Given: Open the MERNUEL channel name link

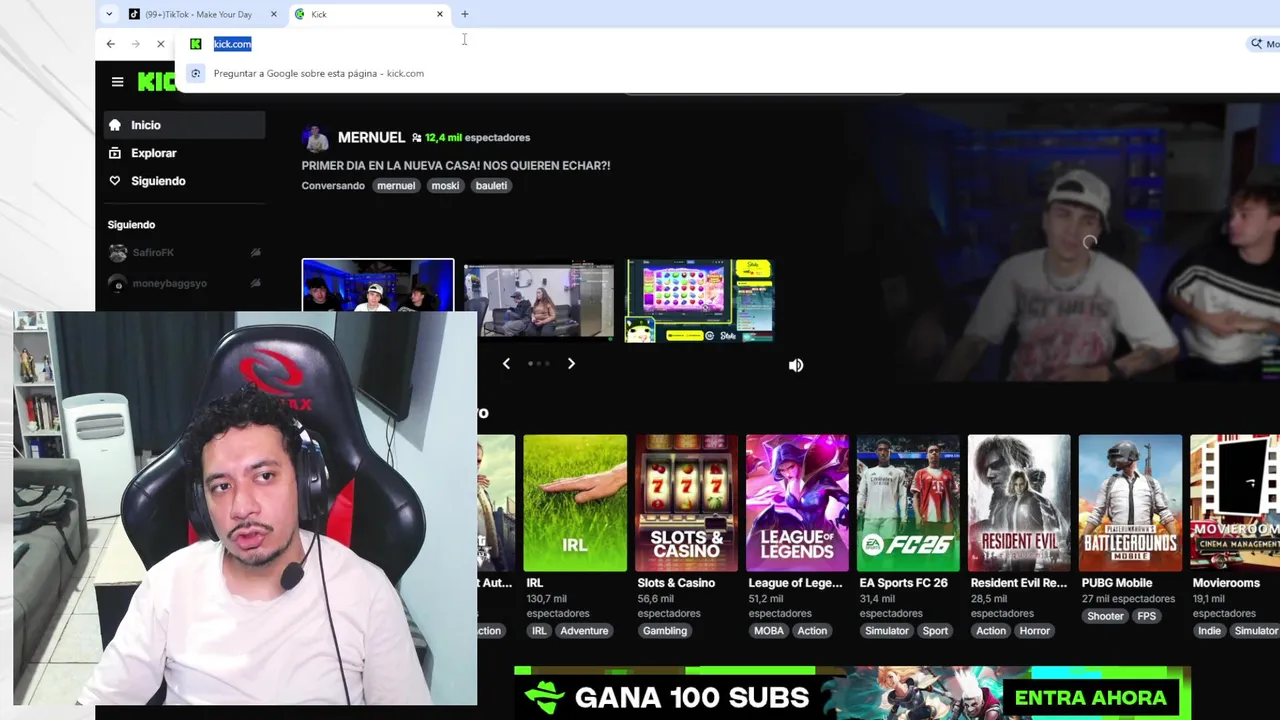Looking at the screenshot, I should (371, 138).
